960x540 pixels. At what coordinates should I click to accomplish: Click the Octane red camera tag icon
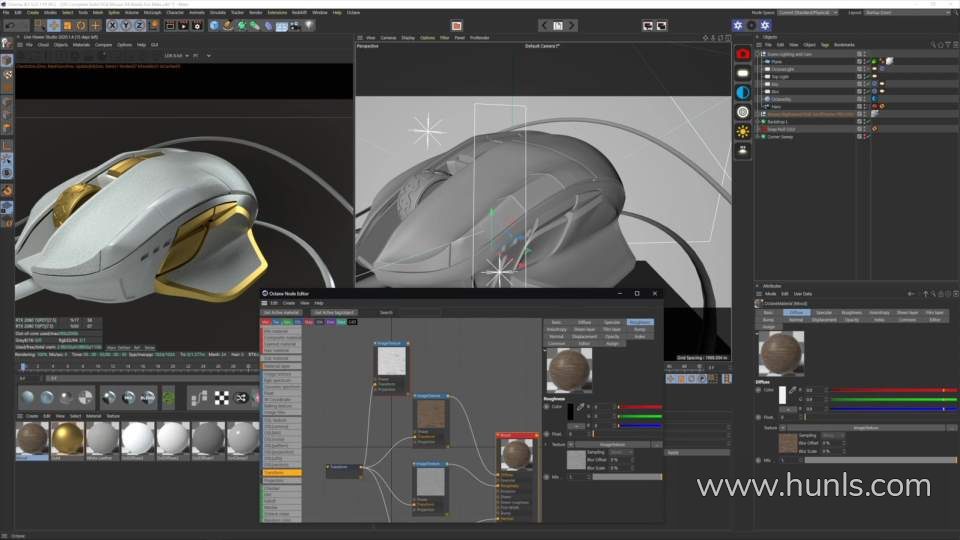pos(743,53)
